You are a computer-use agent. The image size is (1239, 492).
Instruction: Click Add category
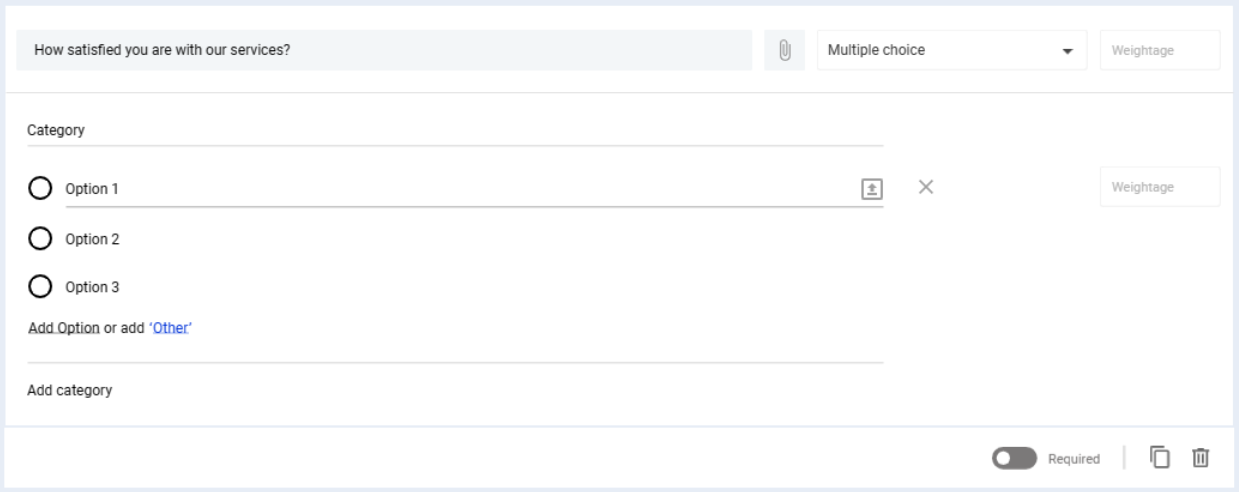[x=70, y=390]
